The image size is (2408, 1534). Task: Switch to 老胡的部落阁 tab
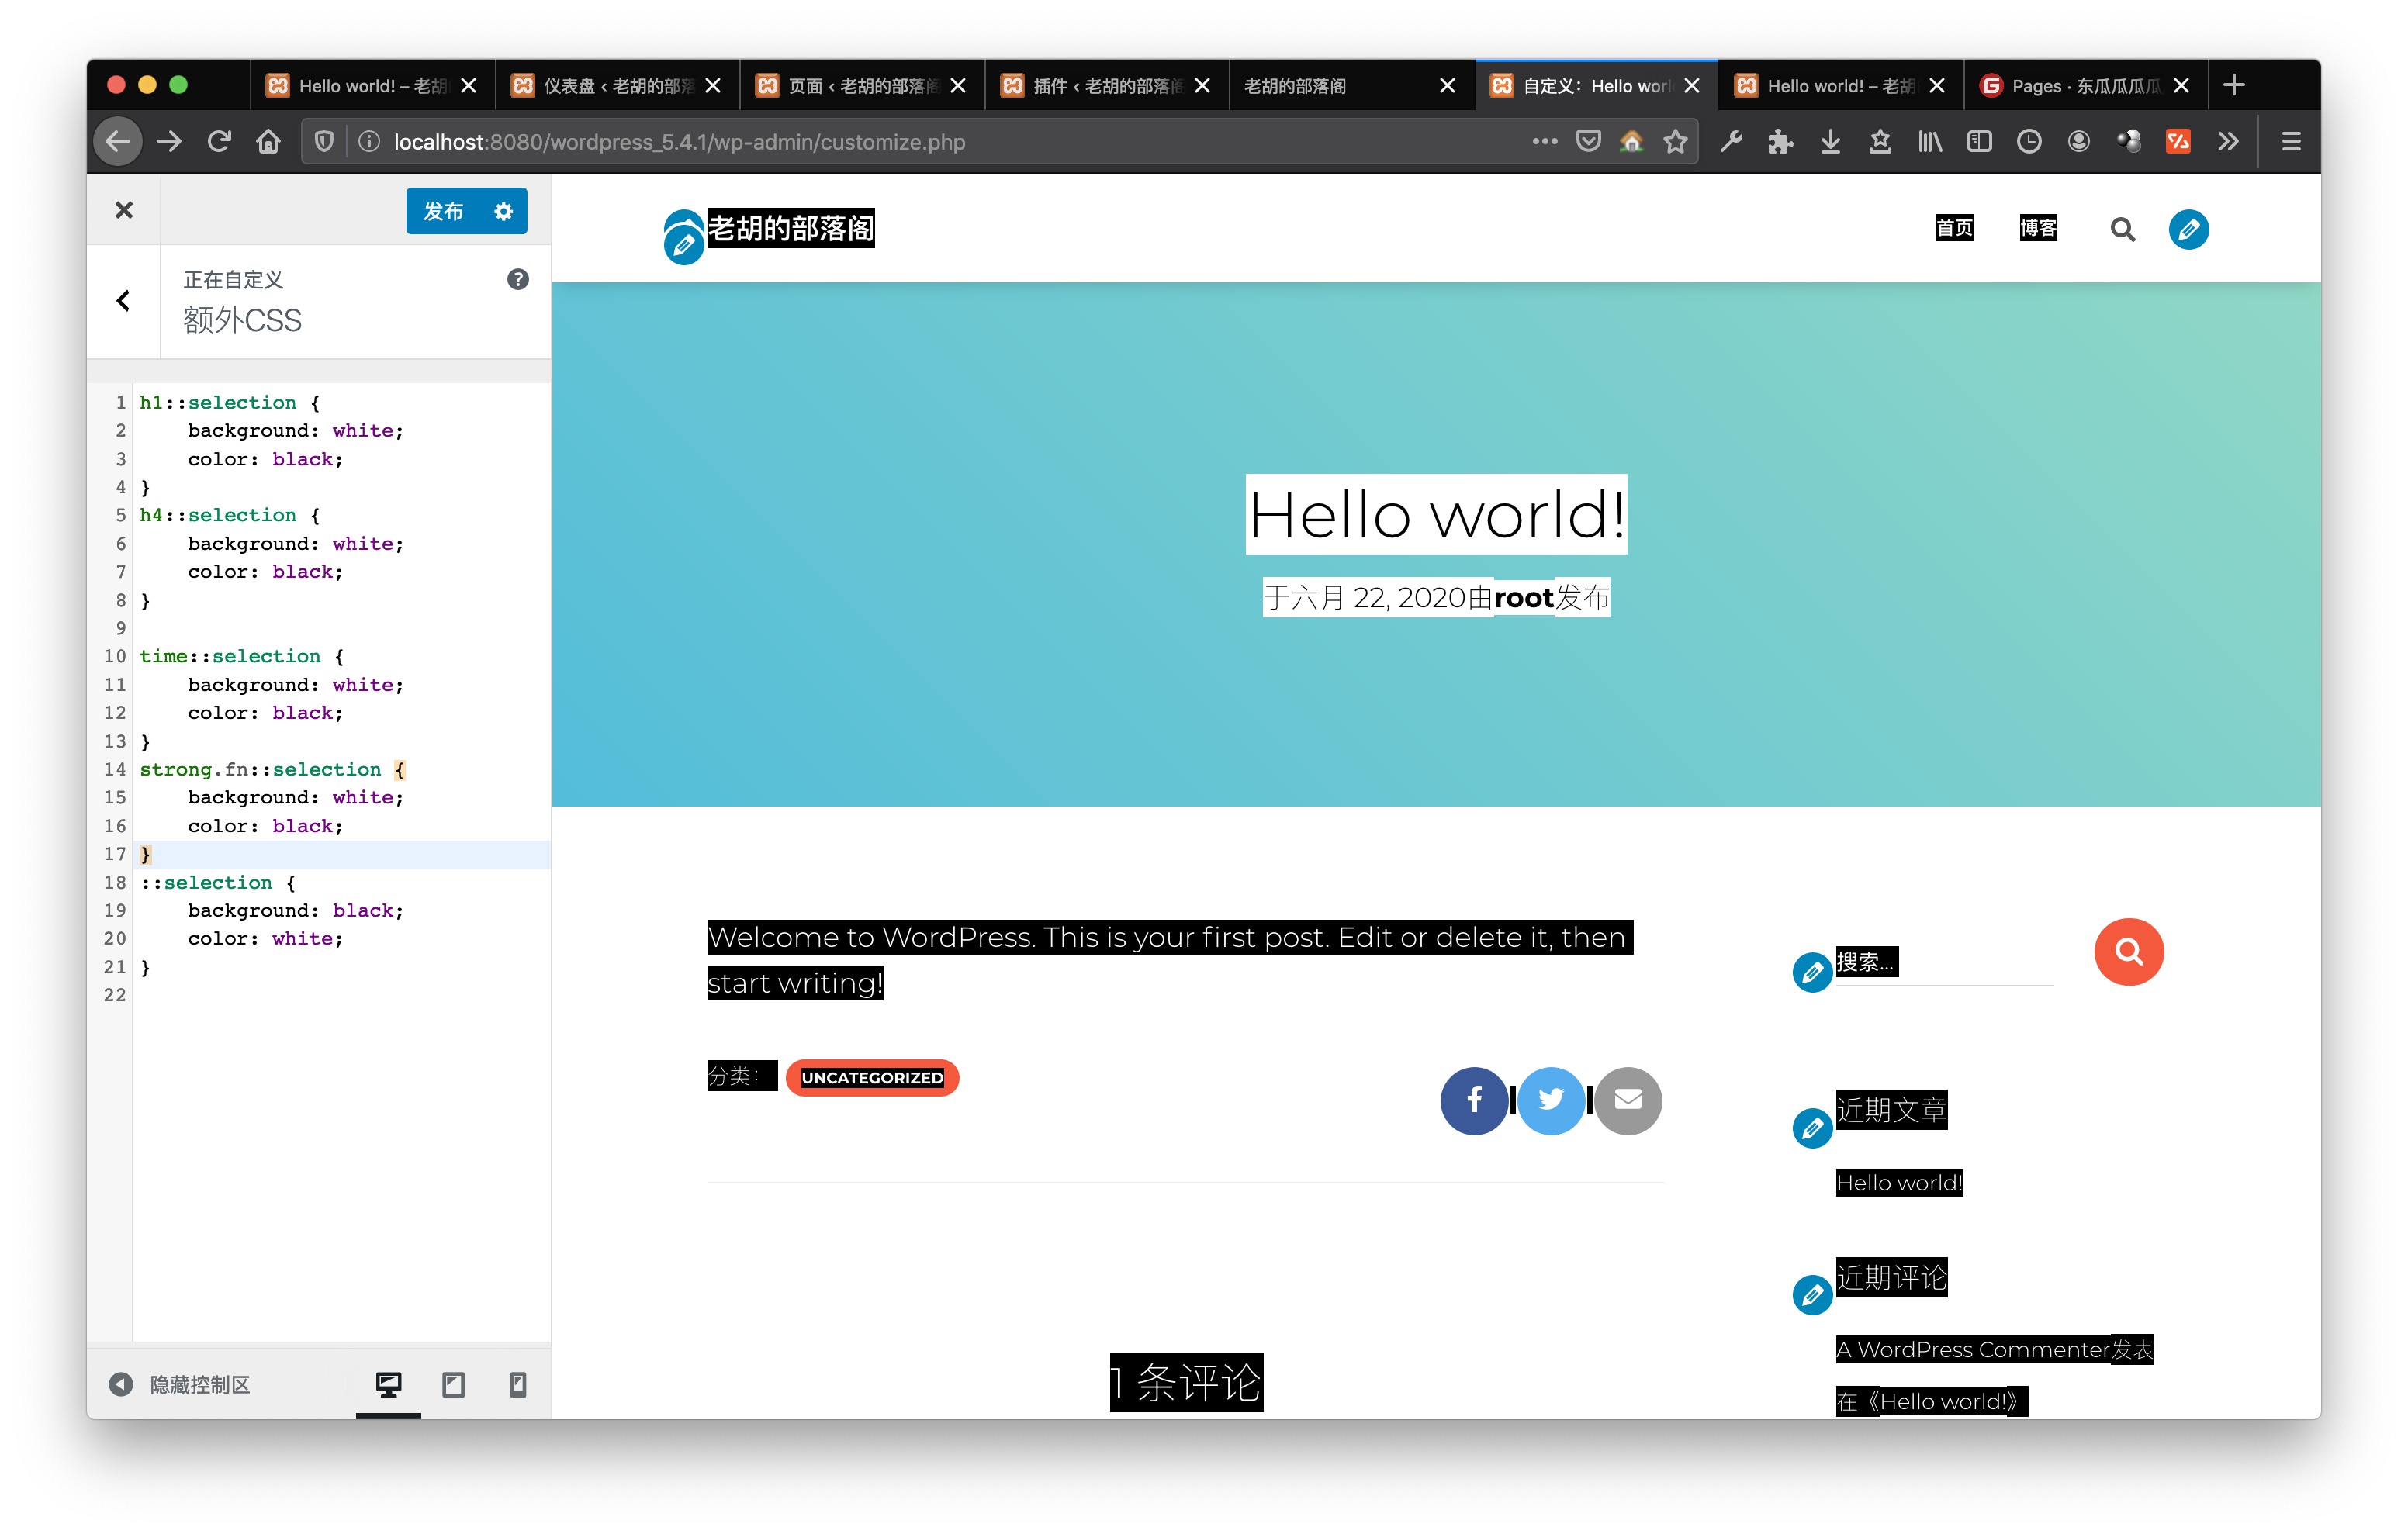[x=1351, y=86]
